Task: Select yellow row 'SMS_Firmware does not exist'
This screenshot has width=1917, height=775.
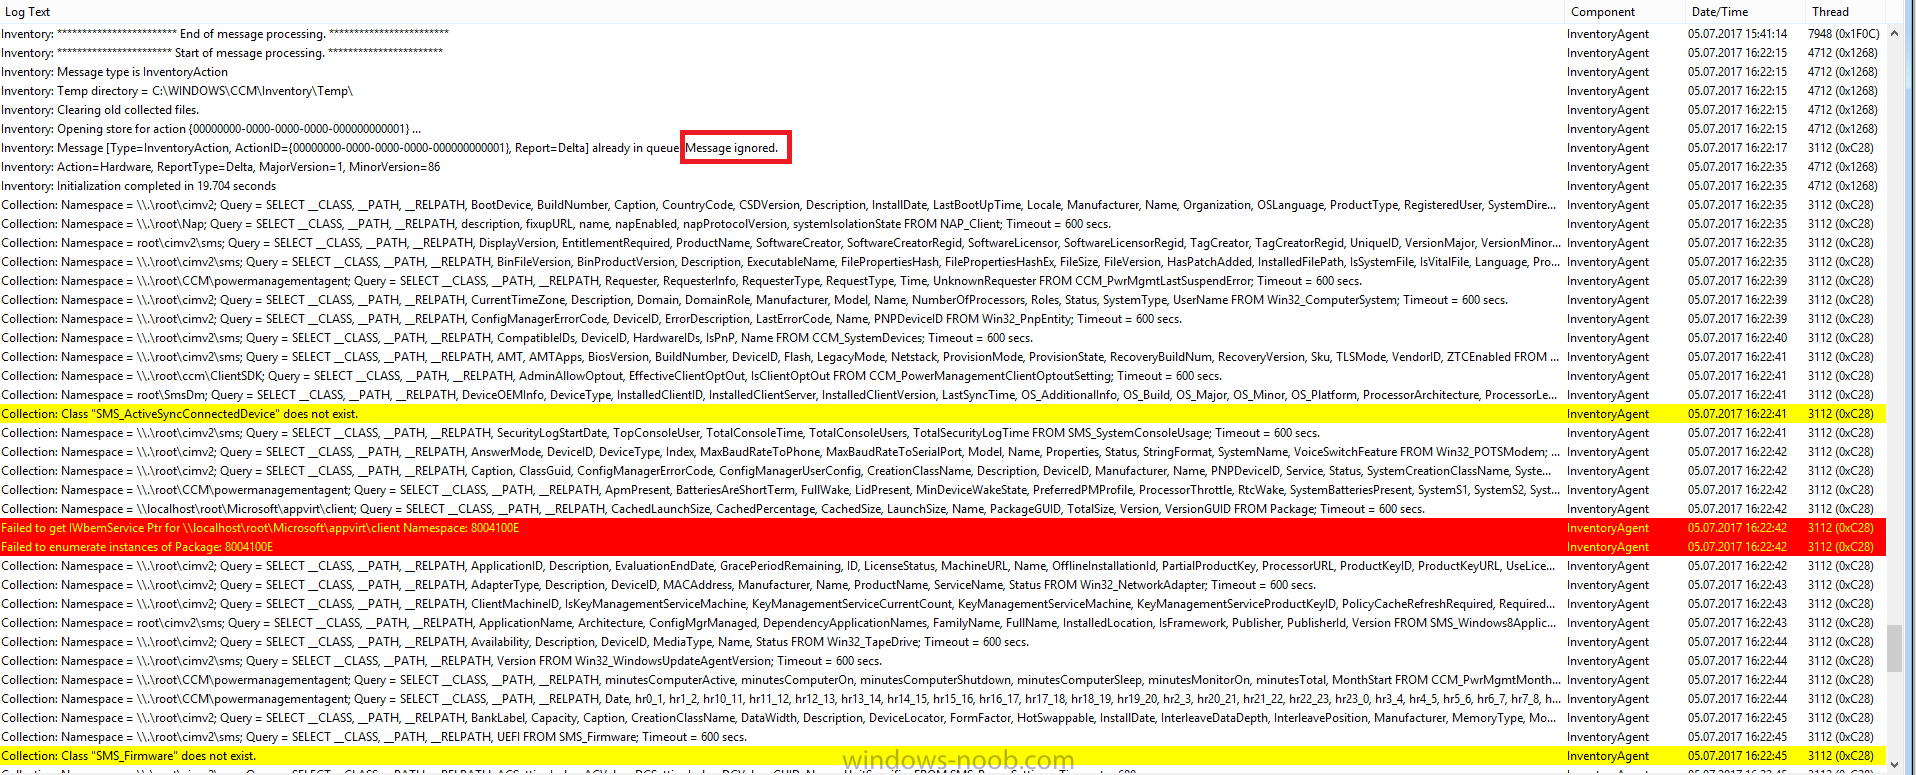Action: coord(129,756)
